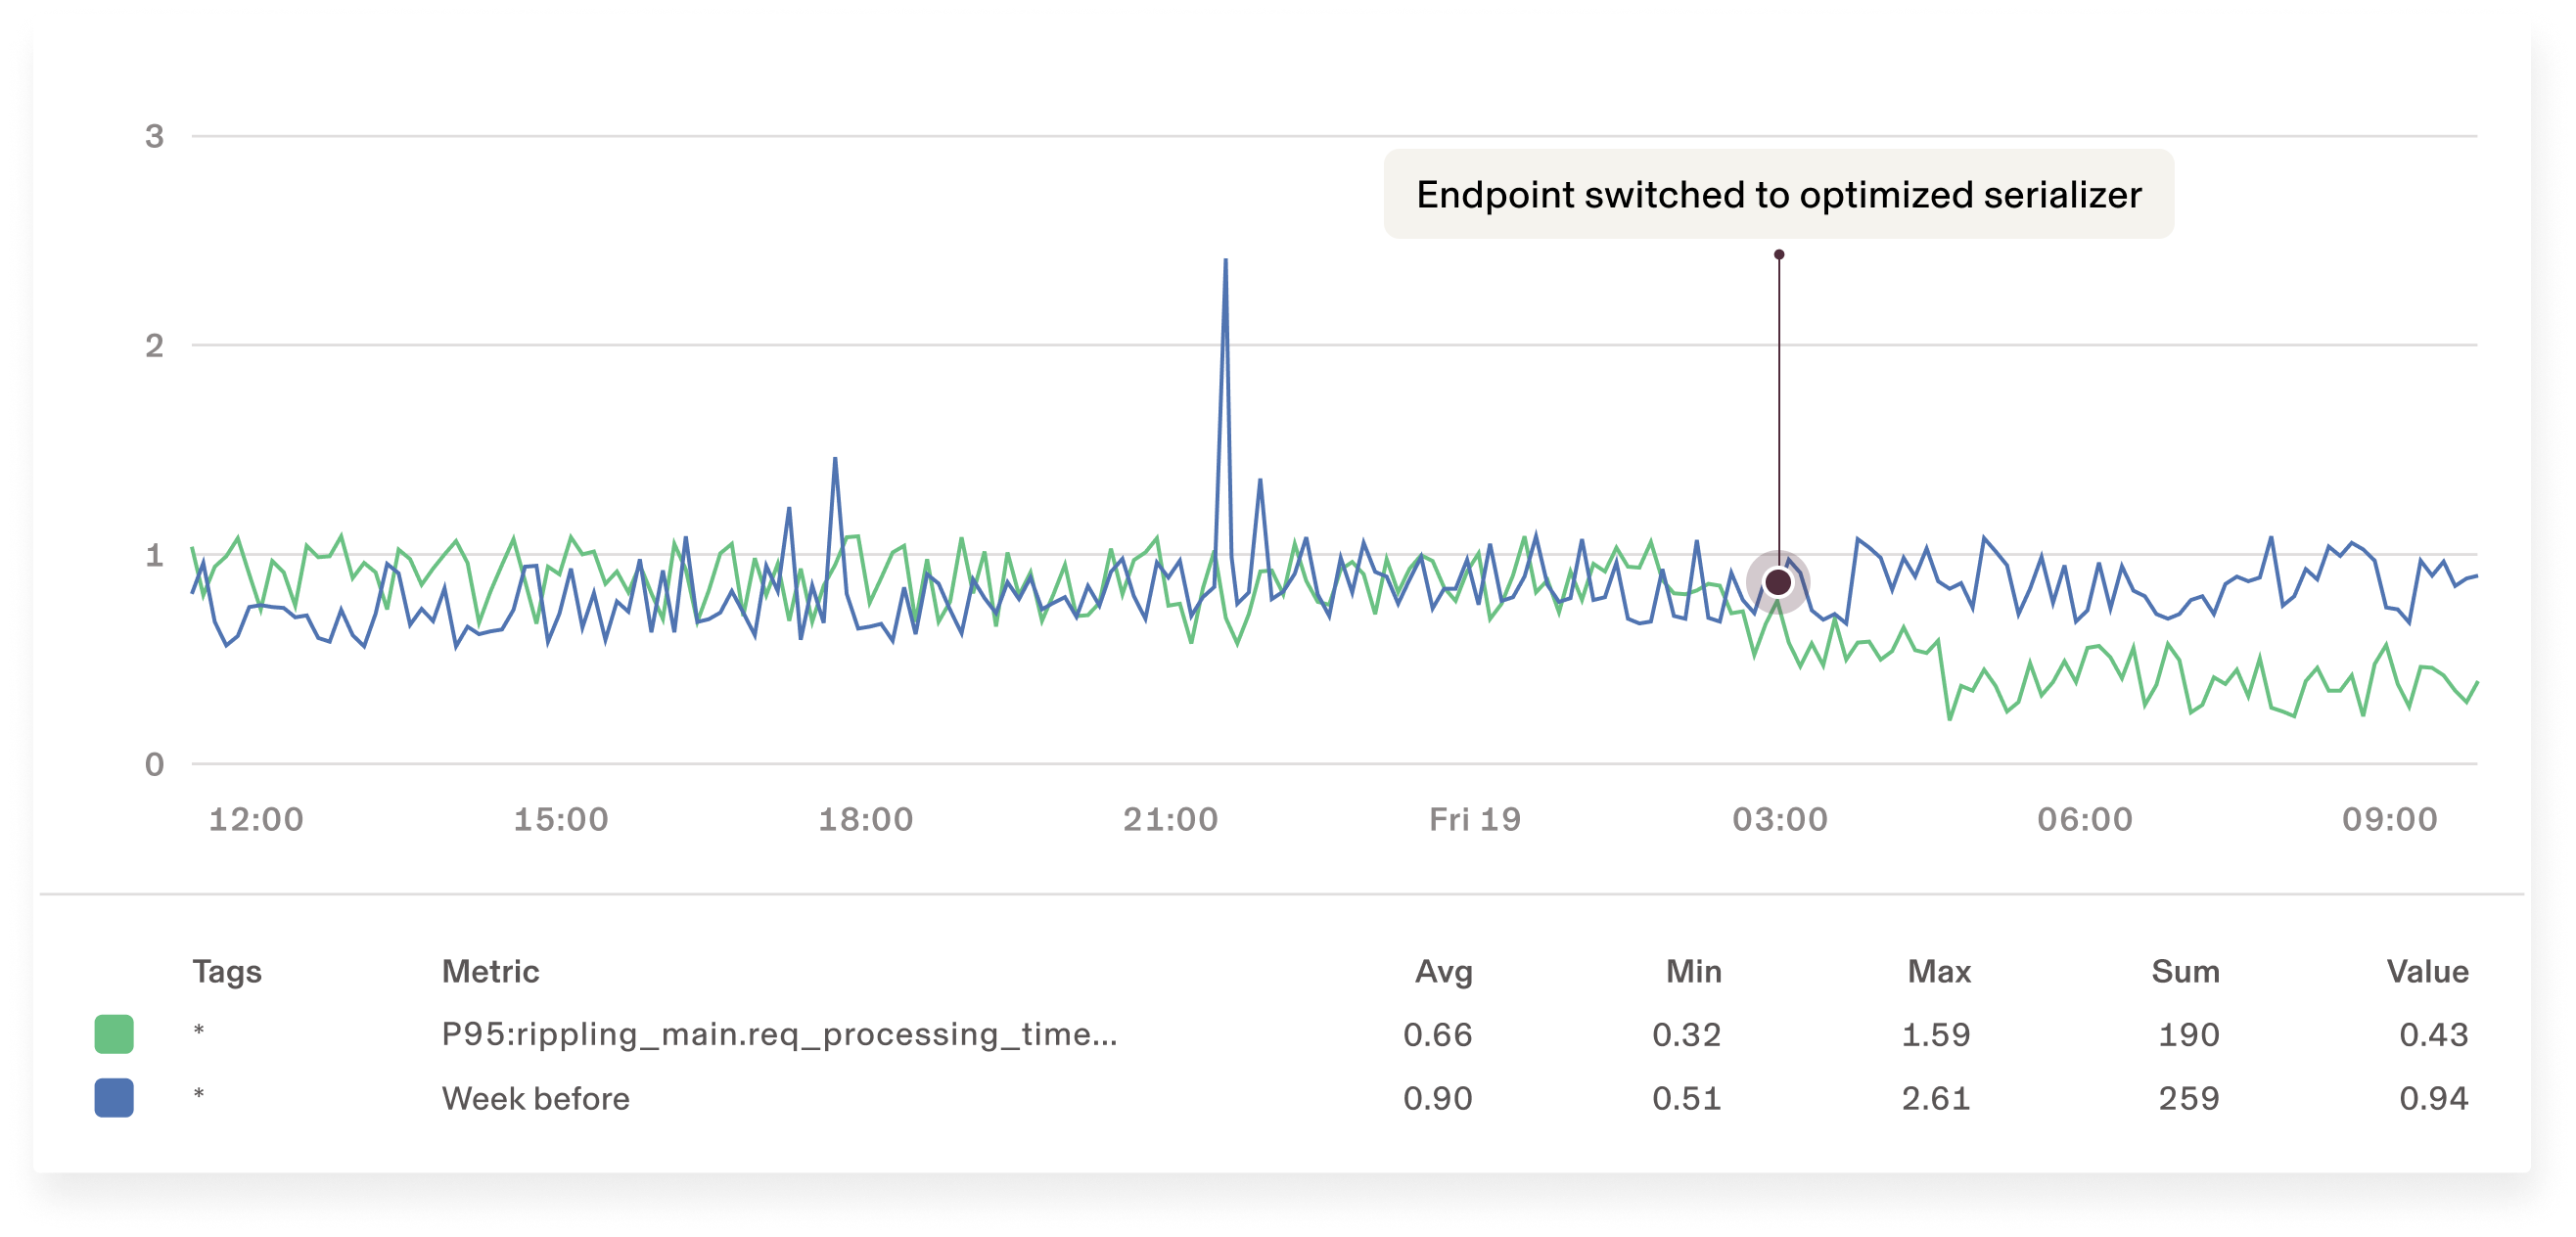Click the Value column header
Viewport: 2576px width, 1237px height.
[2427, 971]
